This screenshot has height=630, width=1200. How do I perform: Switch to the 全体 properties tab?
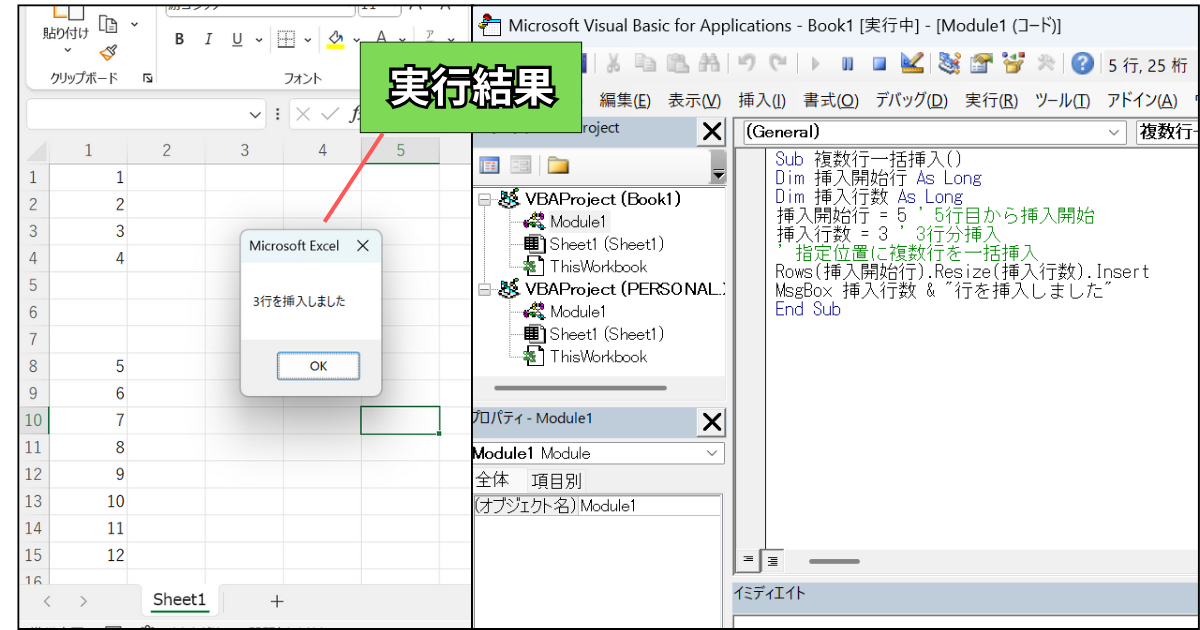[x=492, y=480]
